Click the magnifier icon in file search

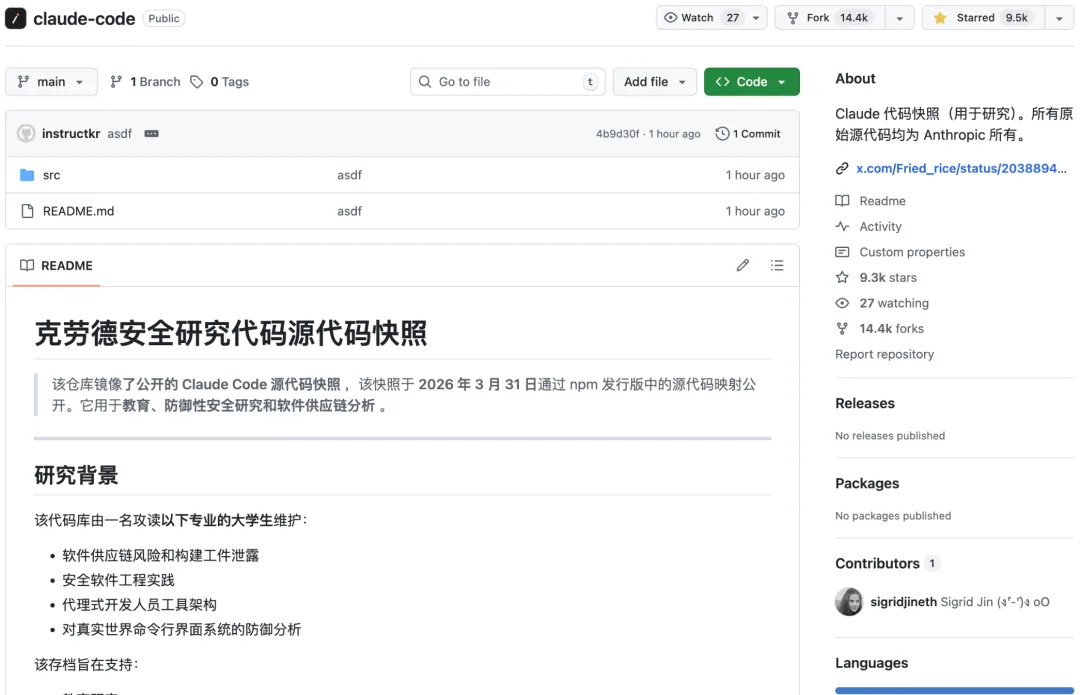point(425,81)
